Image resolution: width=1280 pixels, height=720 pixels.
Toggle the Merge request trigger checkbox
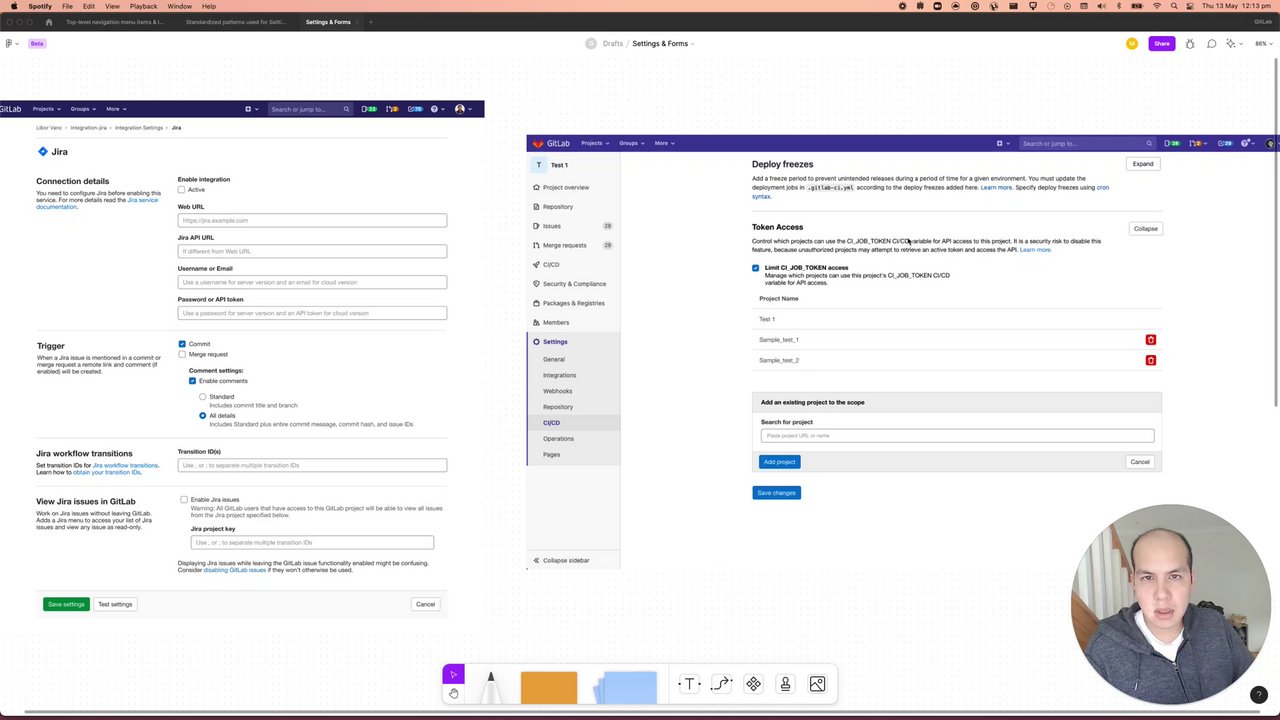[x=182, y=354]
